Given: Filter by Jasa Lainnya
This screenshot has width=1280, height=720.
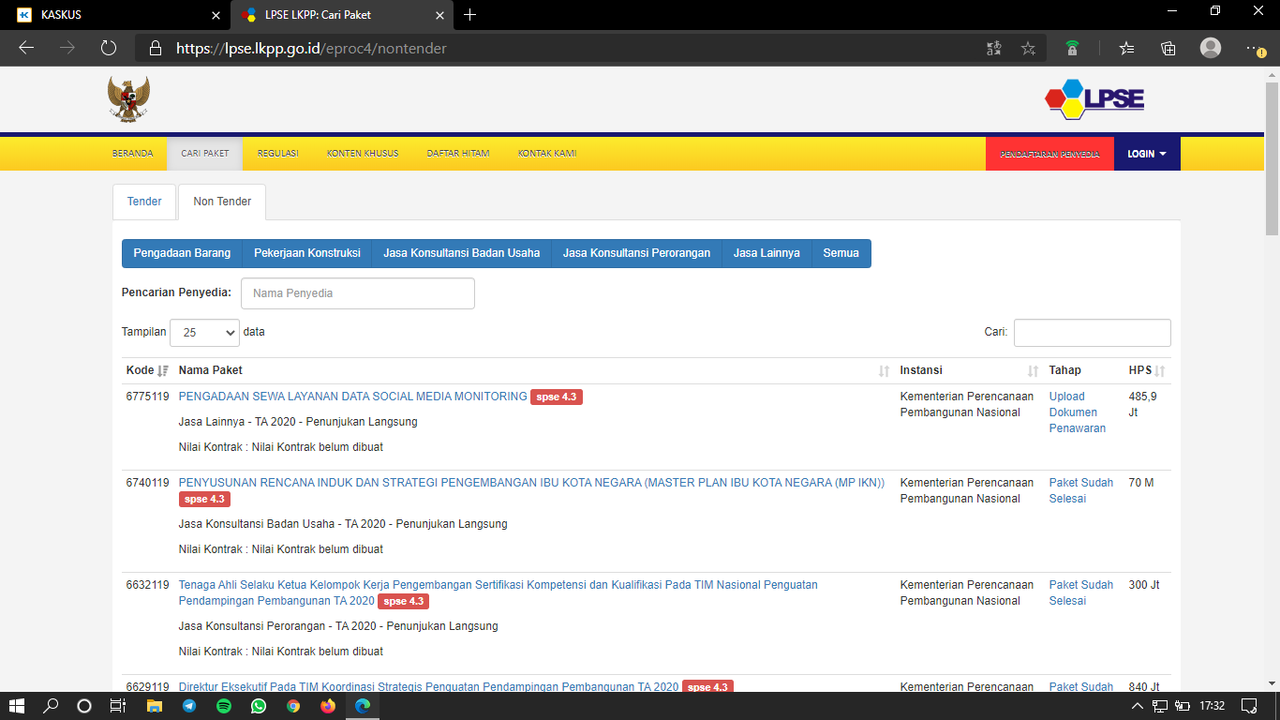Looking at the screenshot, I should pyautogui.click(x=767, y=253).
